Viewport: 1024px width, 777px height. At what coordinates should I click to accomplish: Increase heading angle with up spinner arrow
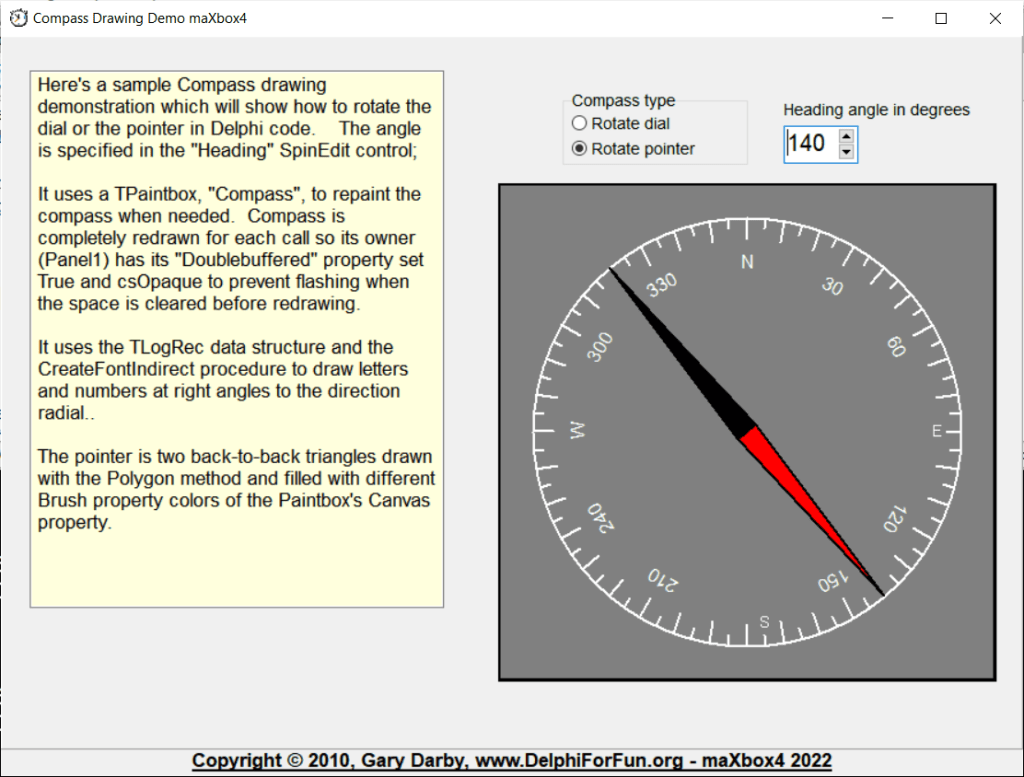846,137
